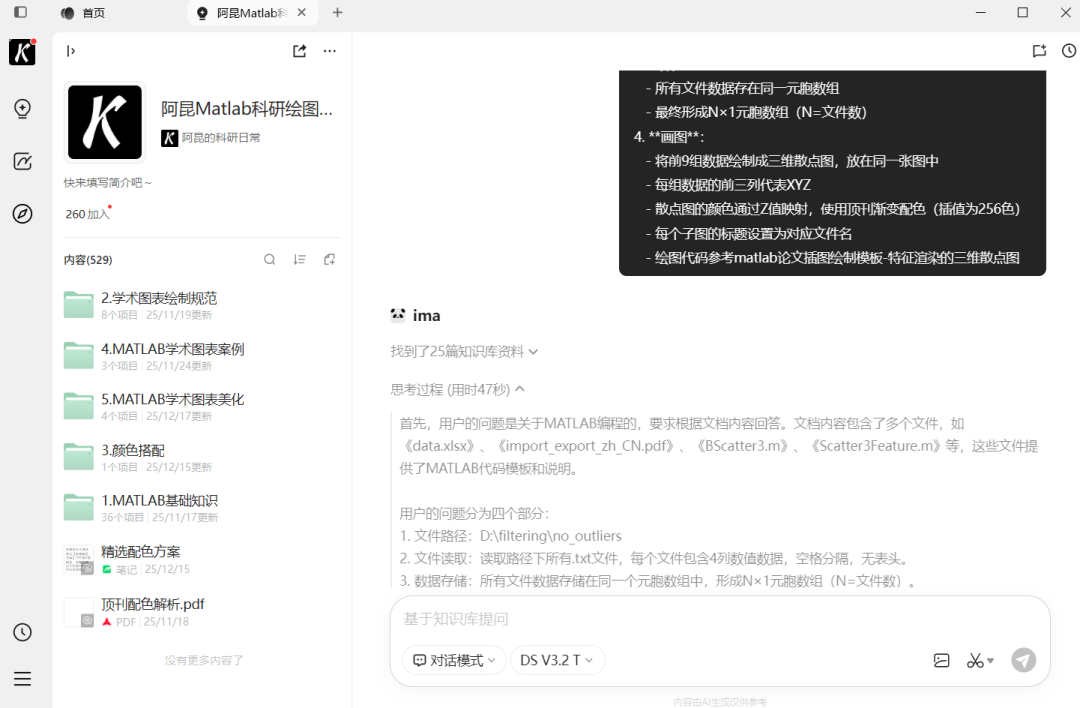
Task: Open the 顶刊配色解析.pdf file
Action: (x=202, y=612)
